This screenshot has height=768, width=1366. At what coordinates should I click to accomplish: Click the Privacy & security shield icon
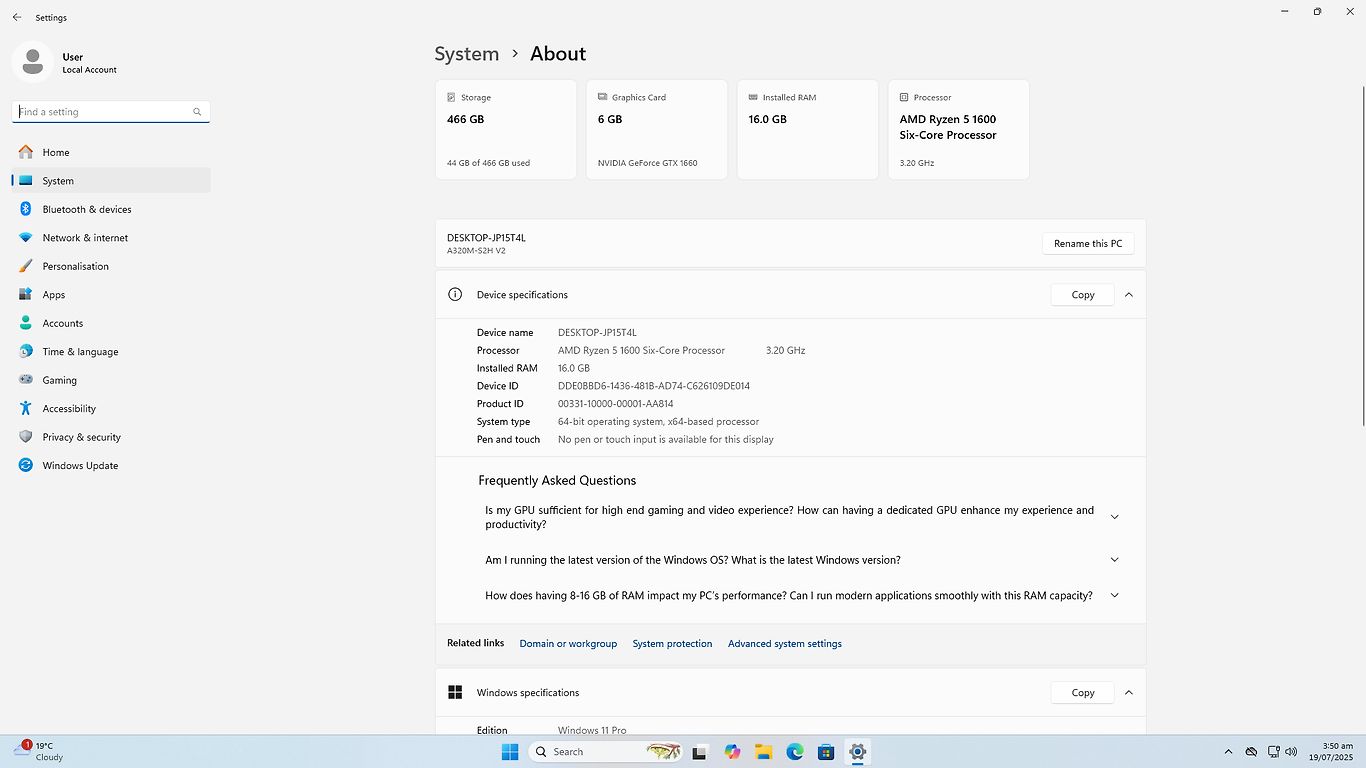pos(25,437)
